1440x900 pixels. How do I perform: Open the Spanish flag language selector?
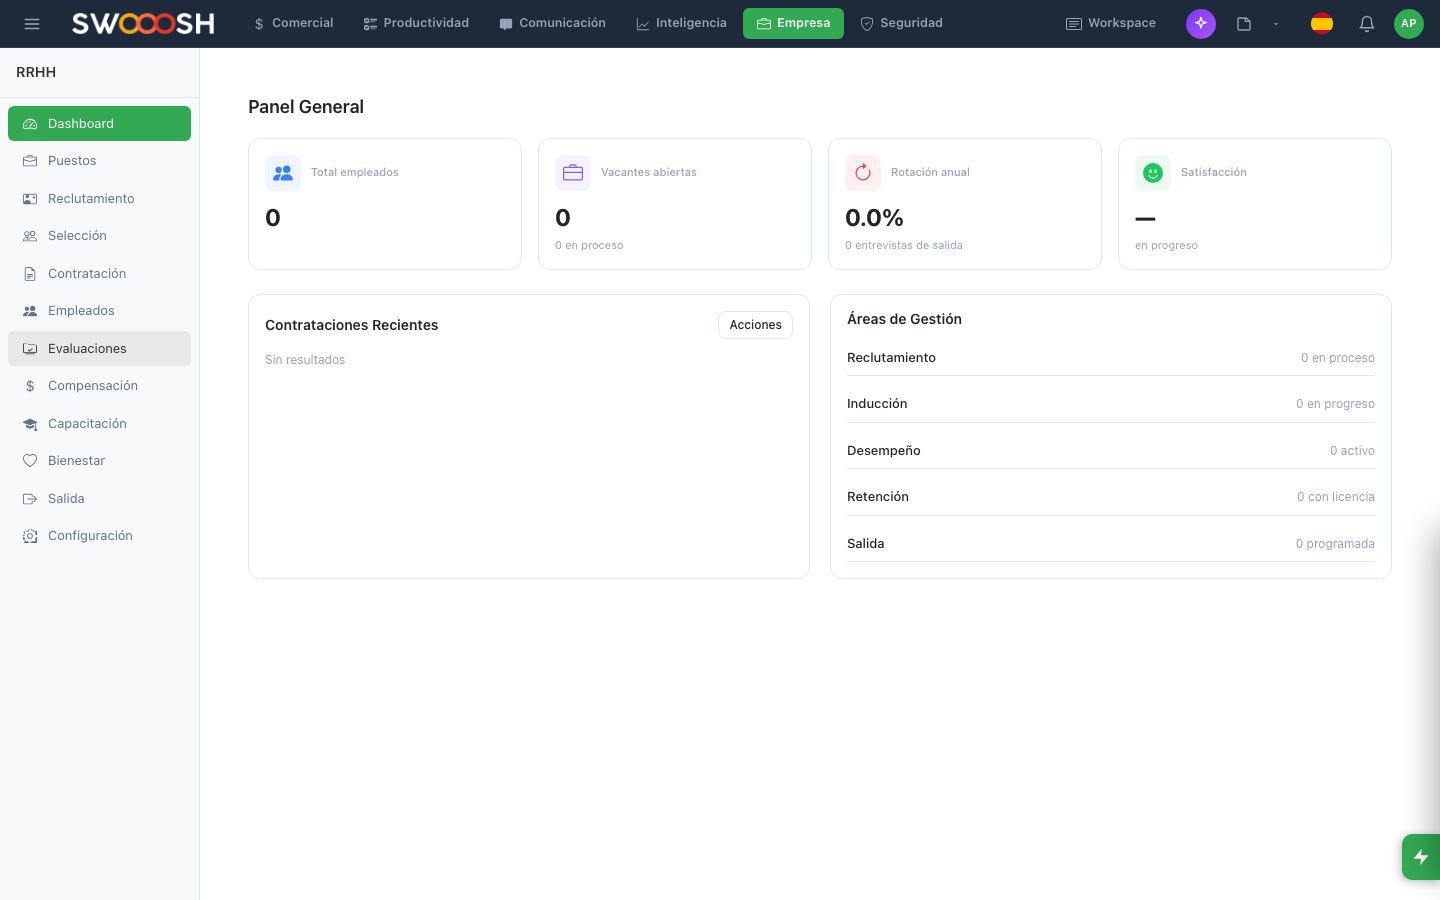click(1322, 23)
